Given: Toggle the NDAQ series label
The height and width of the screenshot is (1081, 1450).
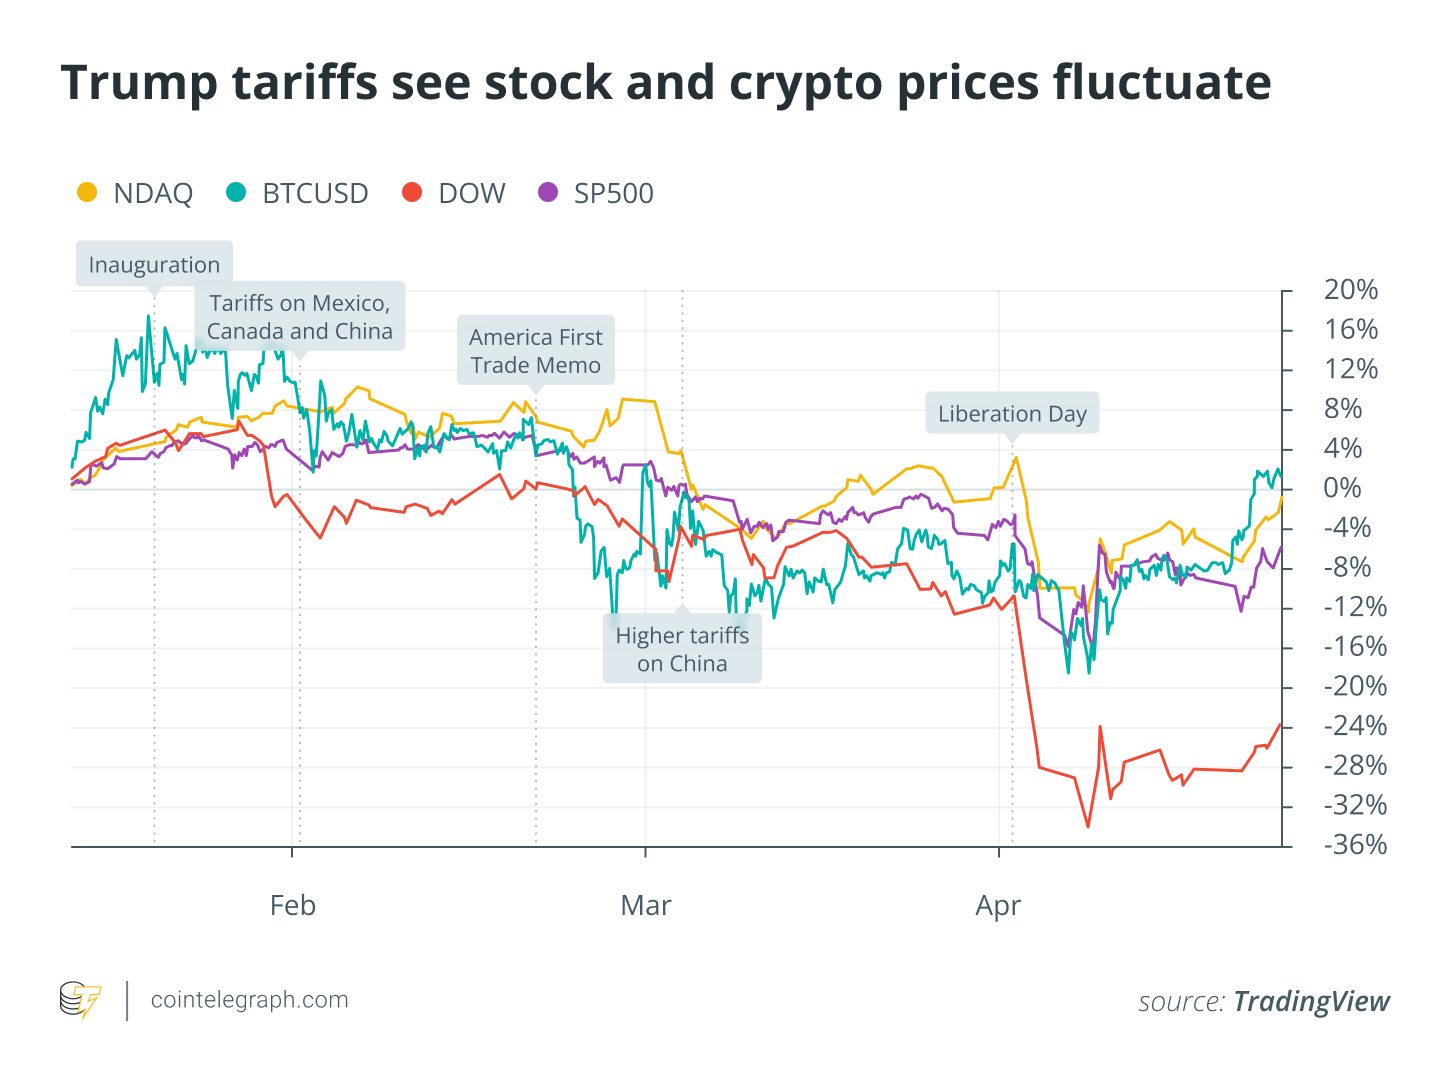Looking at the screenshot, I should tap(153, 193).
